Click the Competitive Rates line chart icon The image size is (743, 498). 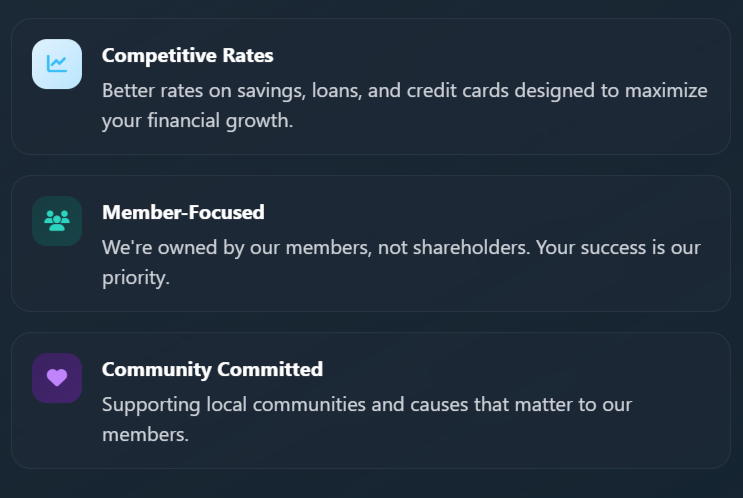pos(57,64)
